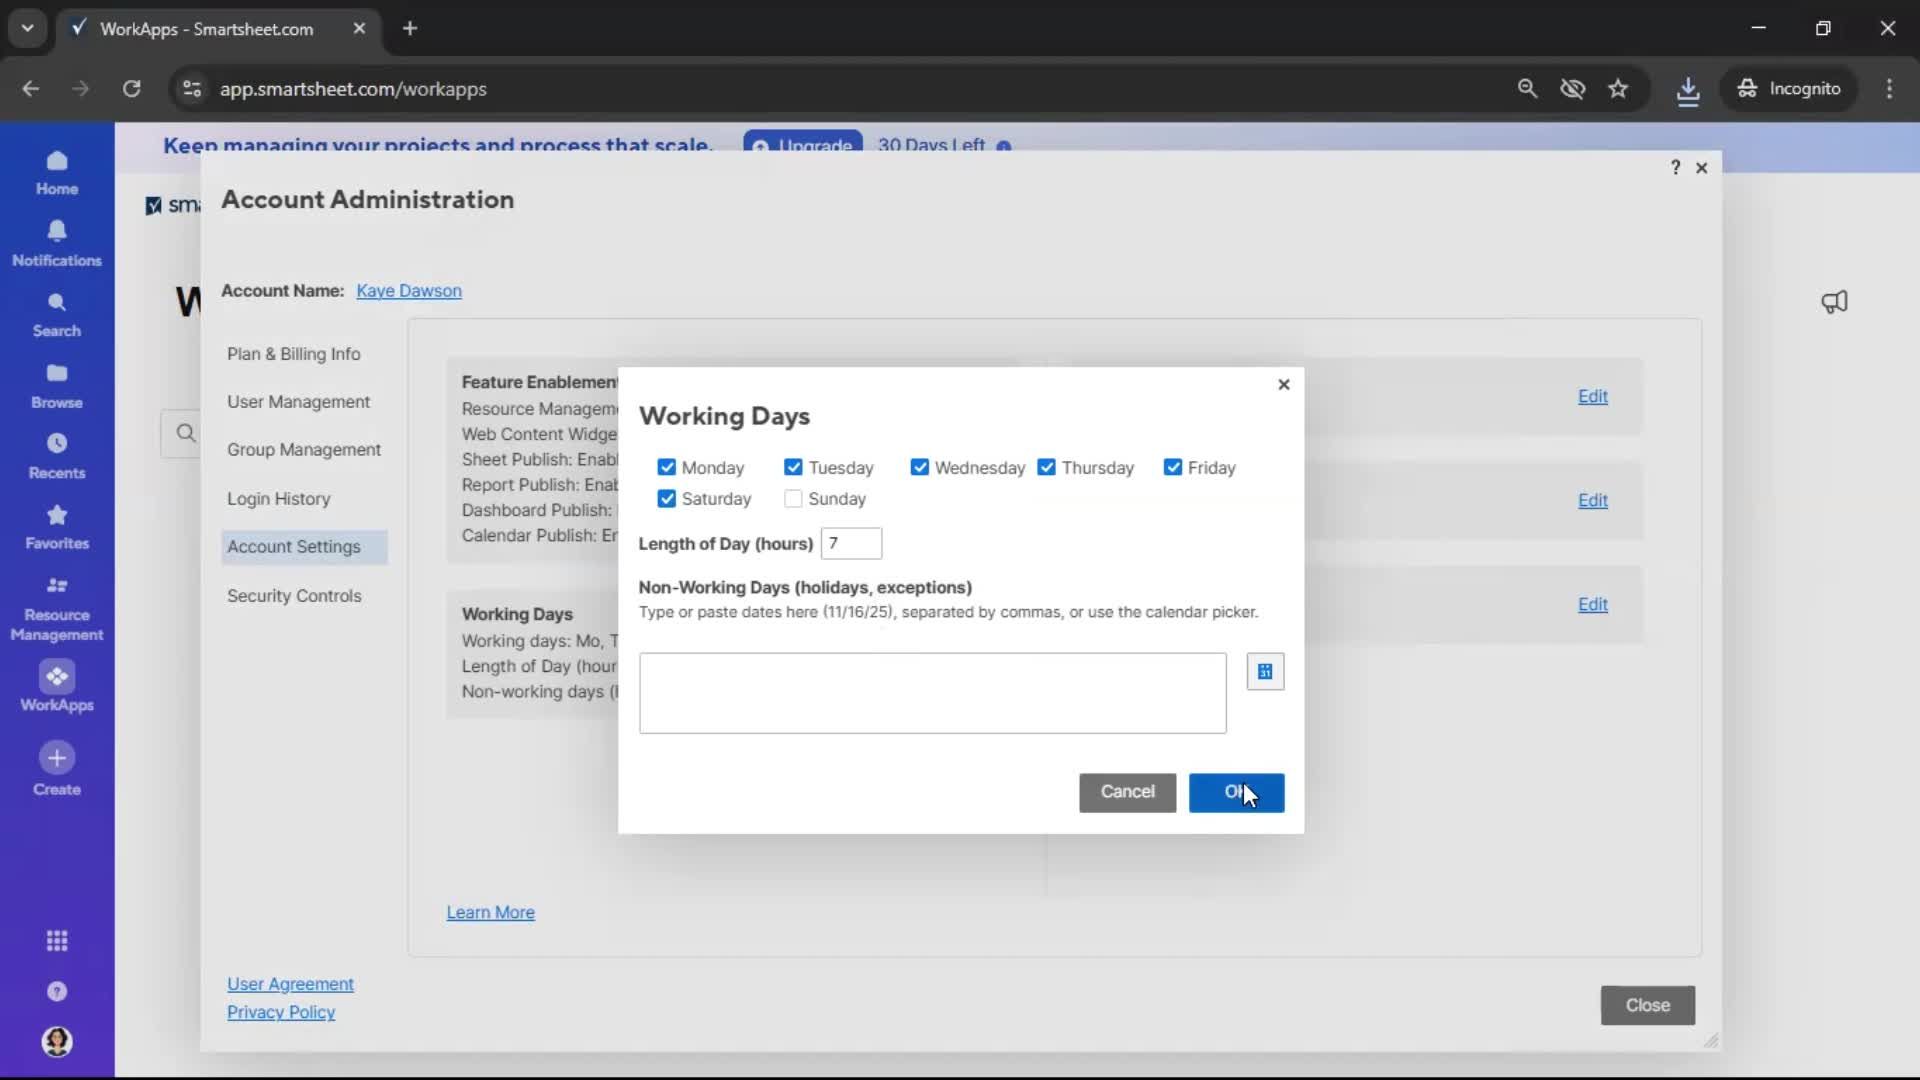The width and height of the screenshot is (1920, 1080).
Task: Click the Length of Day hours field
Action: coord(851,544)
